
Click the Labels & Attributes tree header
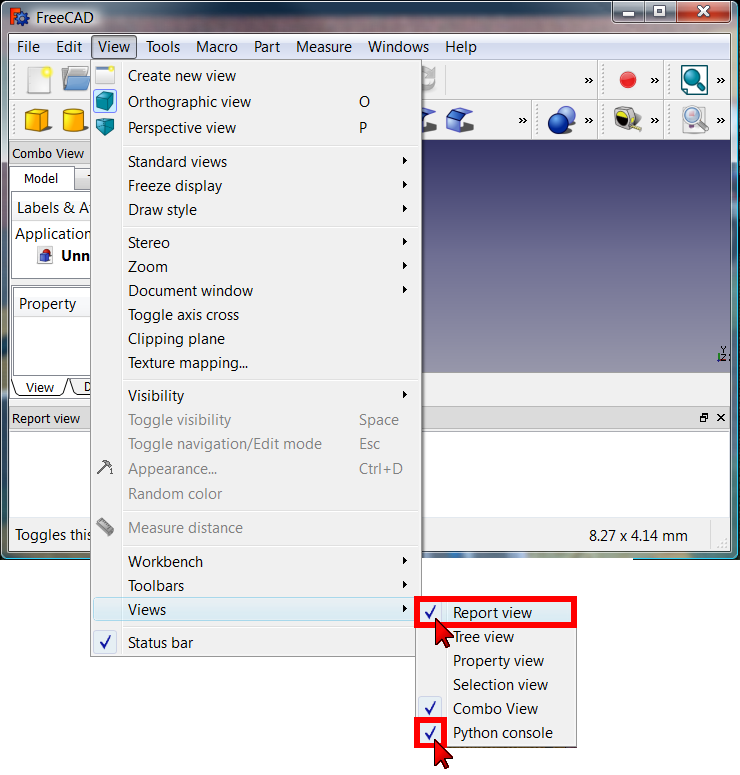[x=51, y=208]
